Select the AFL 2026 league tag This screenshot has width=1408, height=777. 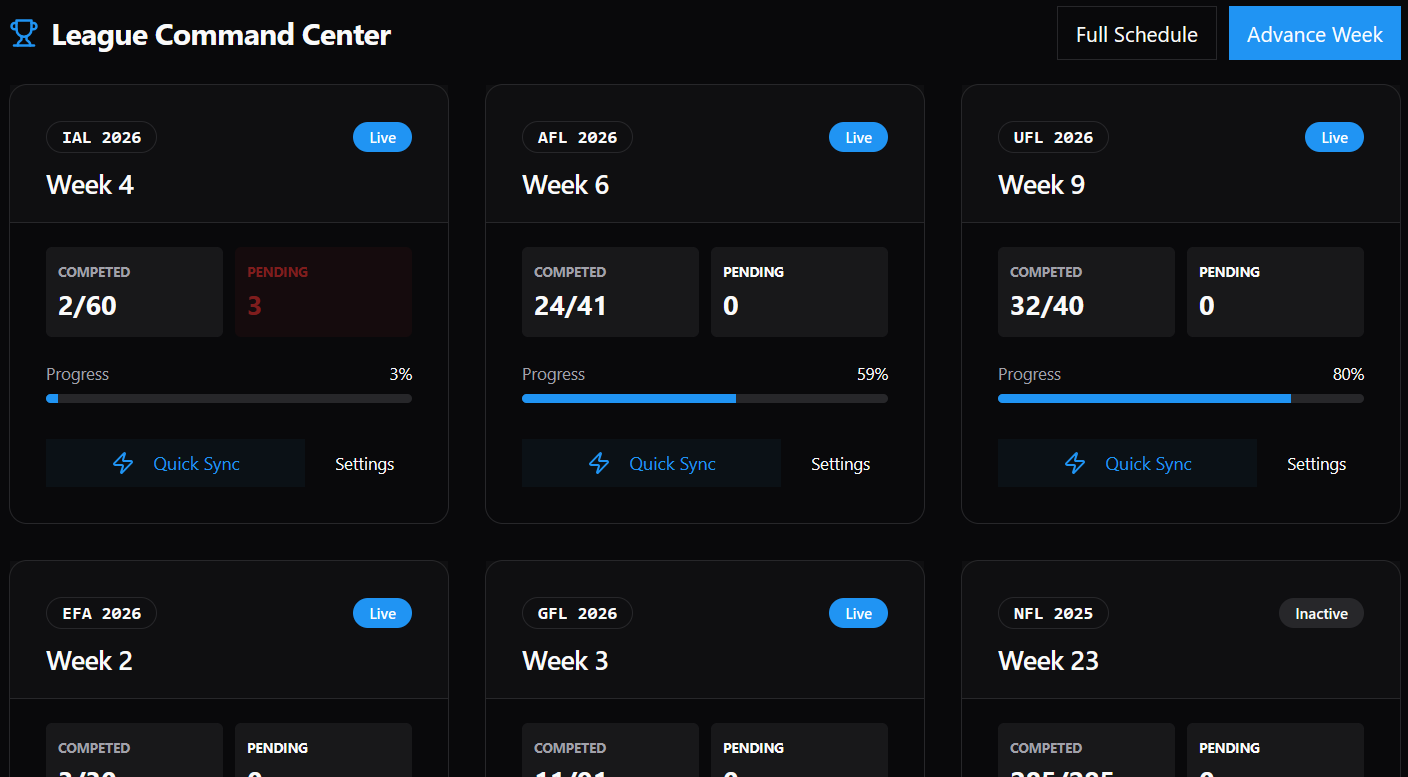(578, 137)
